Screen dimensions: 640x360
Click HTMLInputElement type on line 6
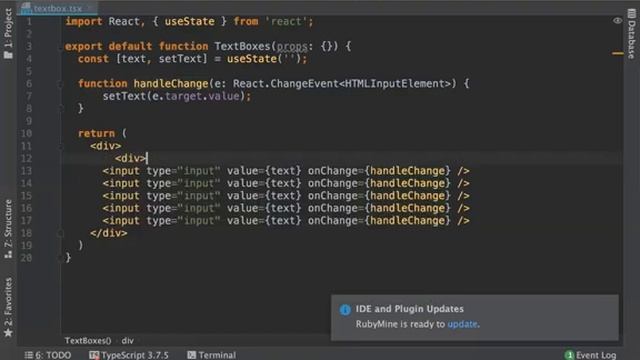(x=395, y=84)
